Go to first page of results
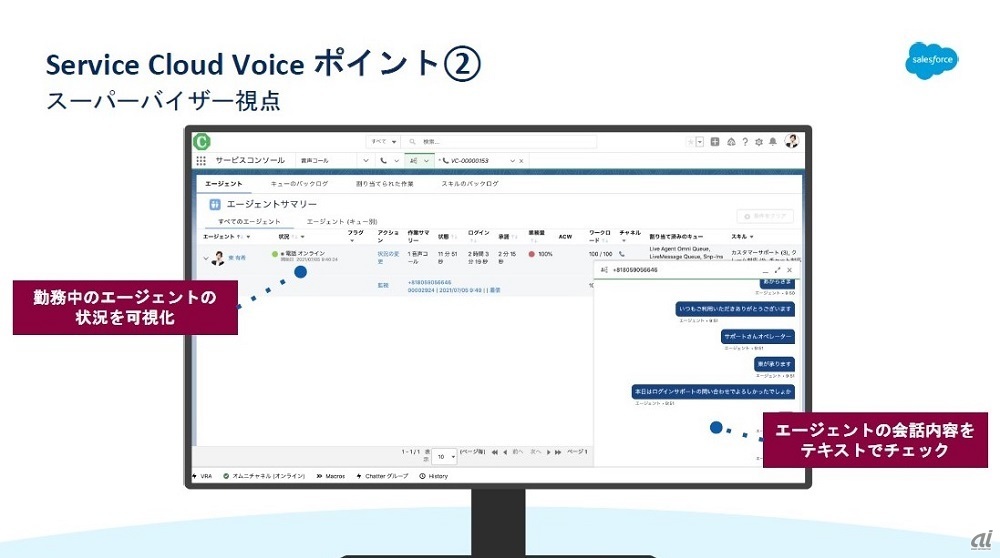Screen dimensions: 1000x558 (x=494, y=452)
